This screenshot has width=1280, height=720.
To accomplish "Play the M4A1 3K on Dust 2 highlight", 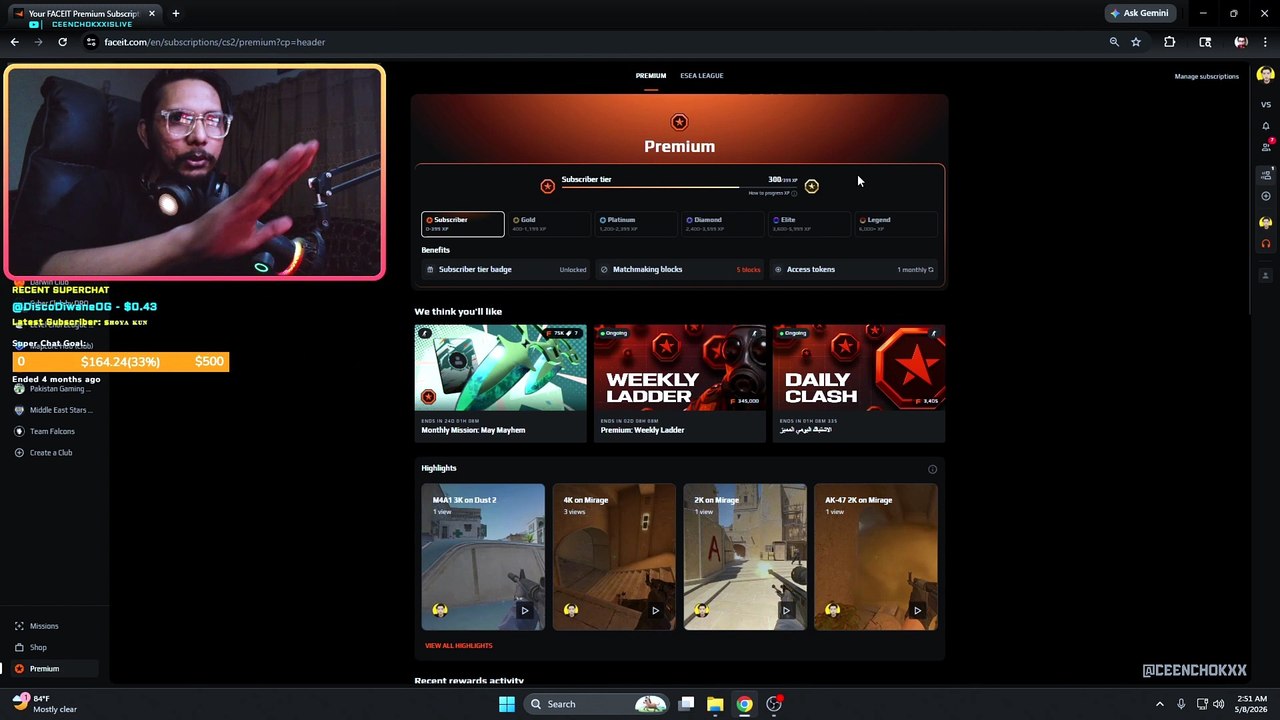I will (524, 610).
